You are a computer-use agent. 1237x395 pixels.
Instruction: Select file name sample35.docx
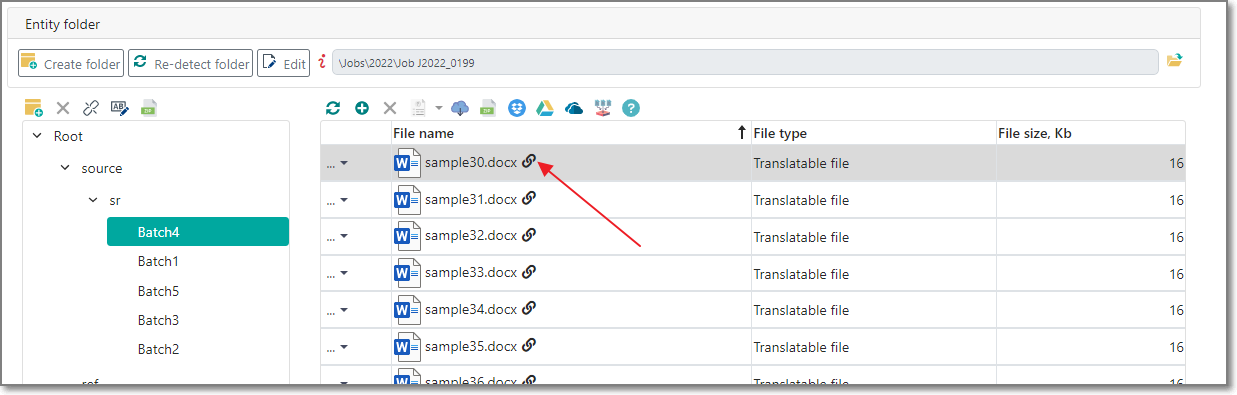click(x=471, y=347)
